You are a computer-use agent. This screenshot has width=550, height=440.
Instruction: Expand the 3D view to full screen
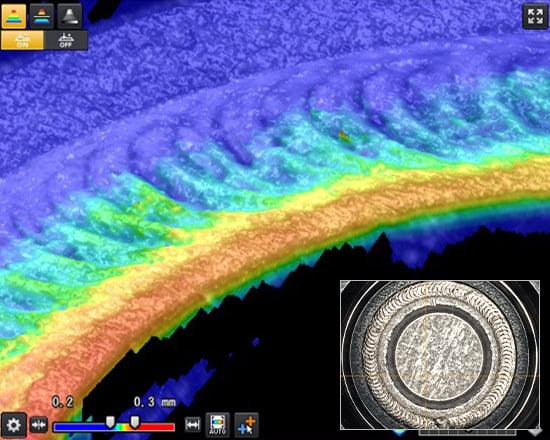pyautogui.click(x=535, y=16)
